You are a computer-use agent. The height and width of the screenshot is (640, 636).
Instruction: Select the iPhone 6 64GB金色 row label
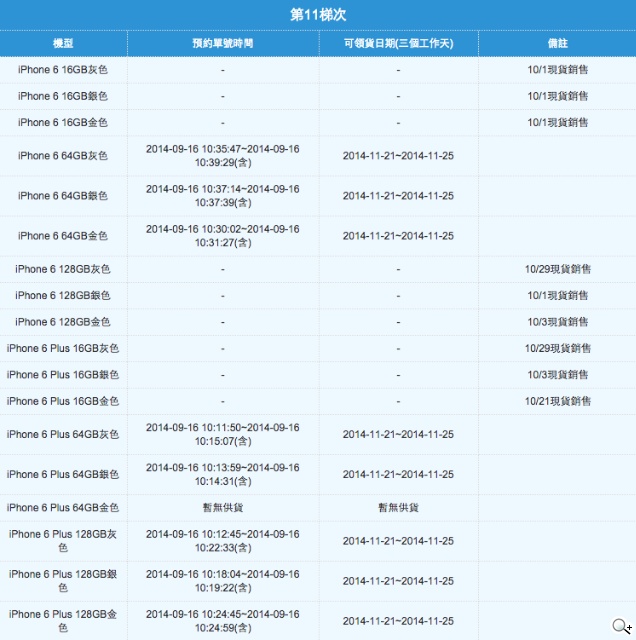click(x=63, y=236)
